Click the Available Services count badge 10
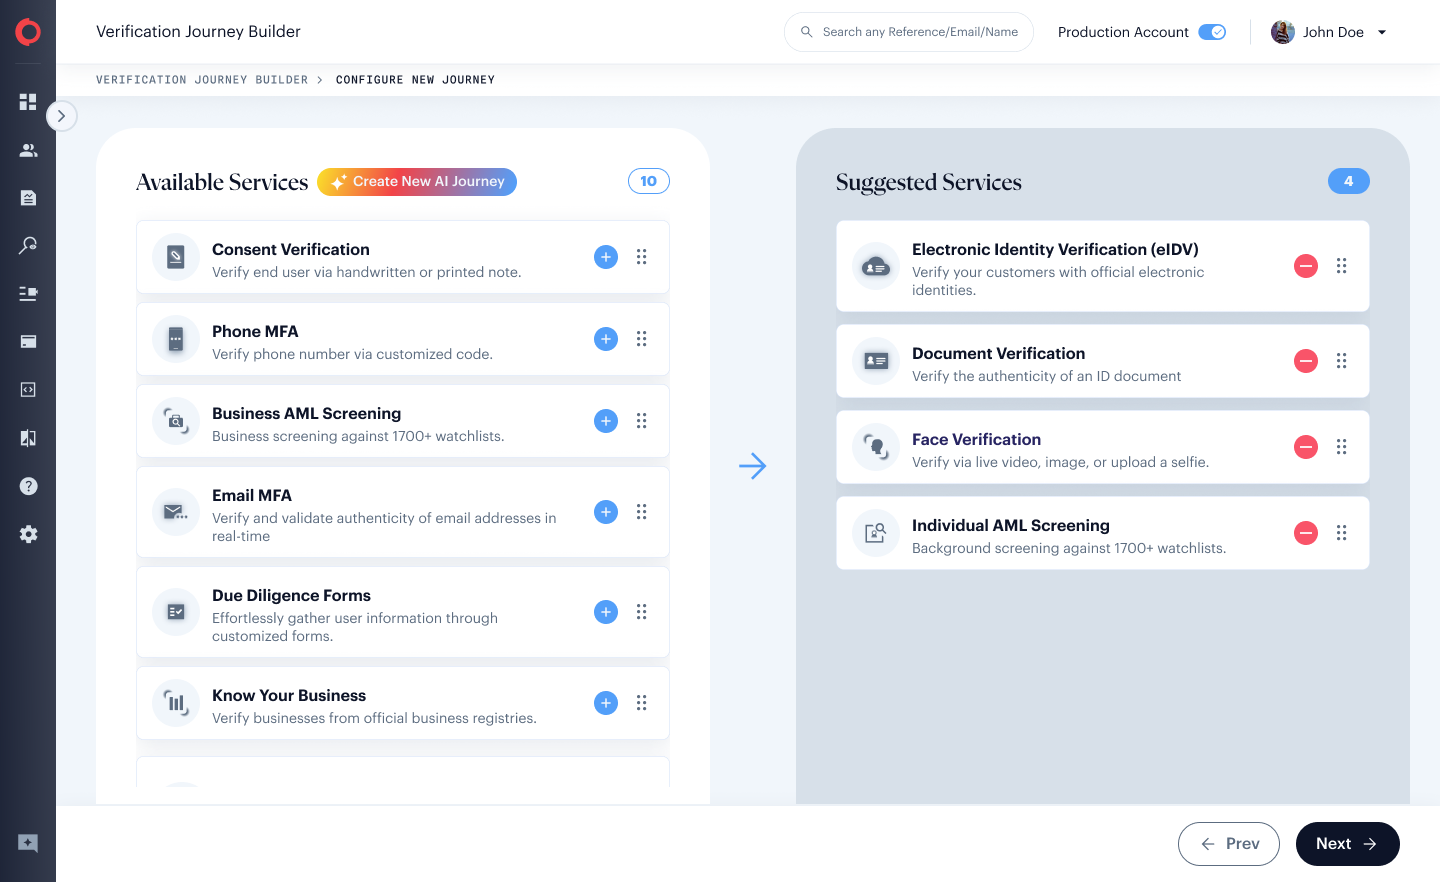The image size is (1440, 882). pyautogui.click(x=649, y=181)
